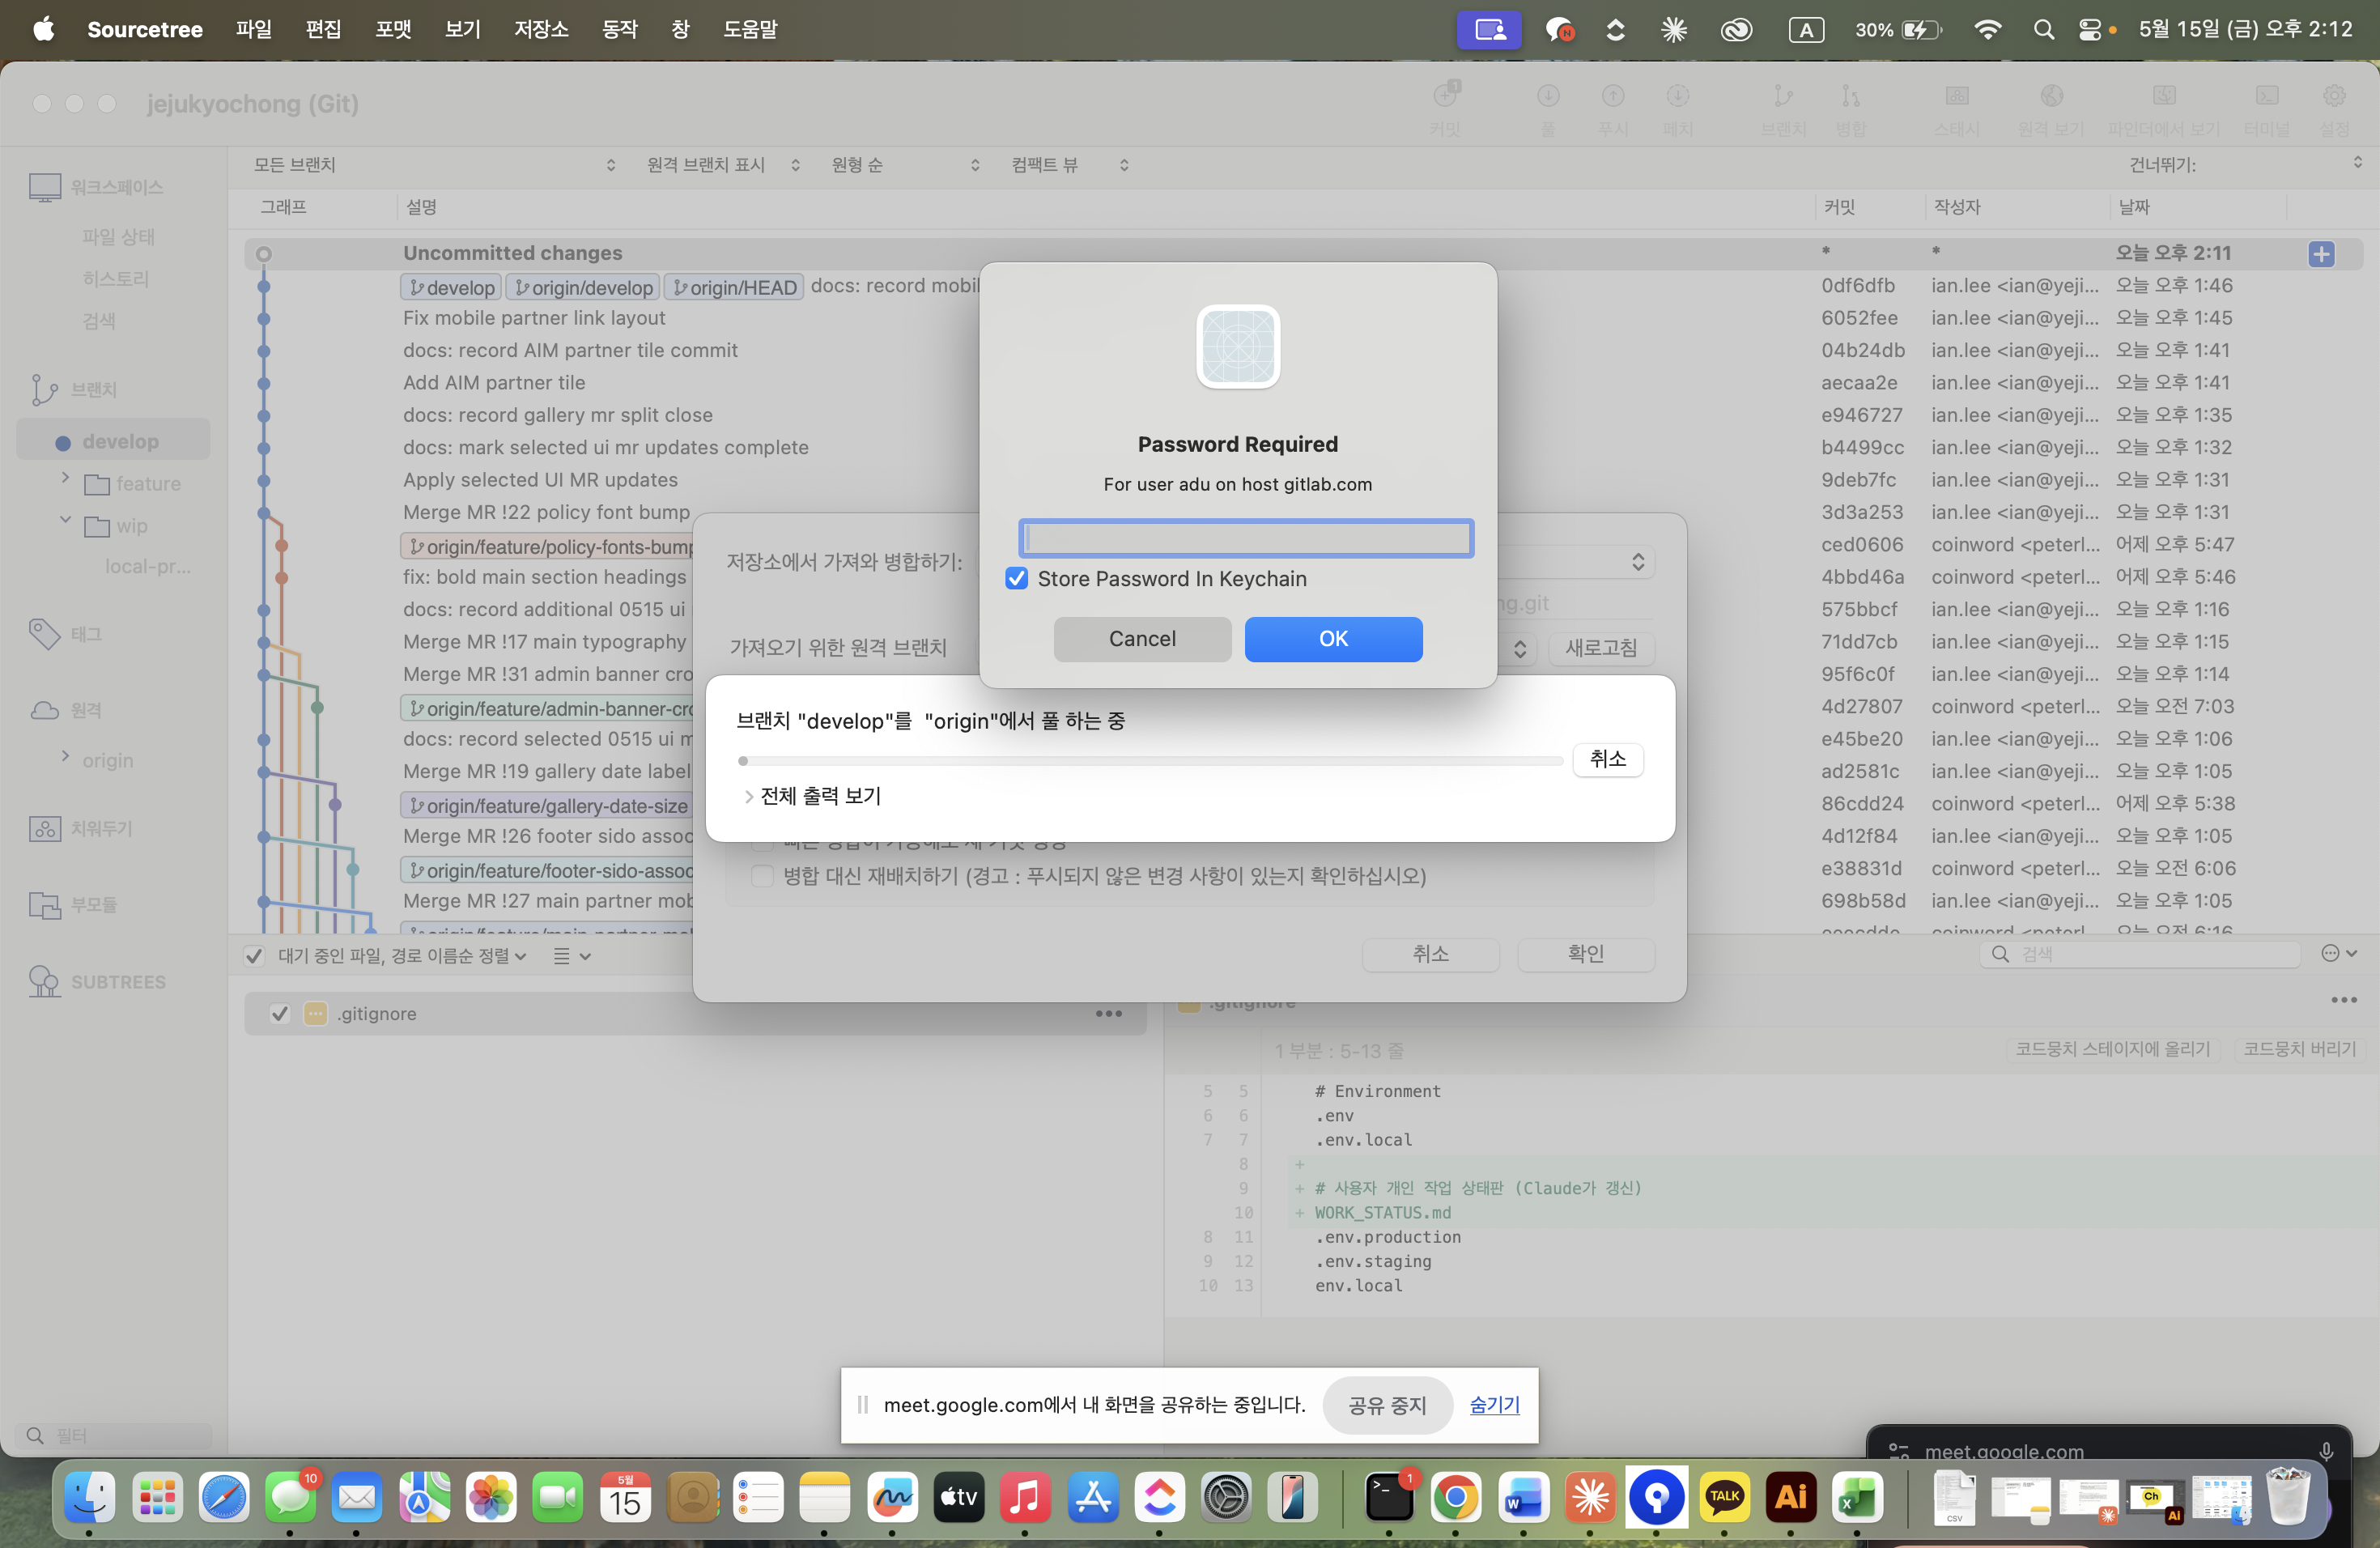Click the Commit toolbar icon
The height and width of the screenshot is (1548, 2380).
[1445, 108]
